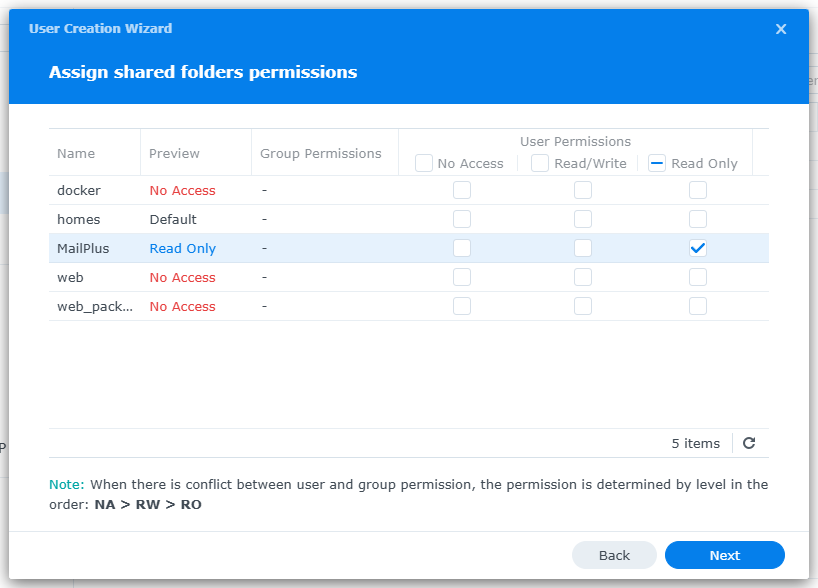Check No Access for docker folder

[x=462, y=190]
